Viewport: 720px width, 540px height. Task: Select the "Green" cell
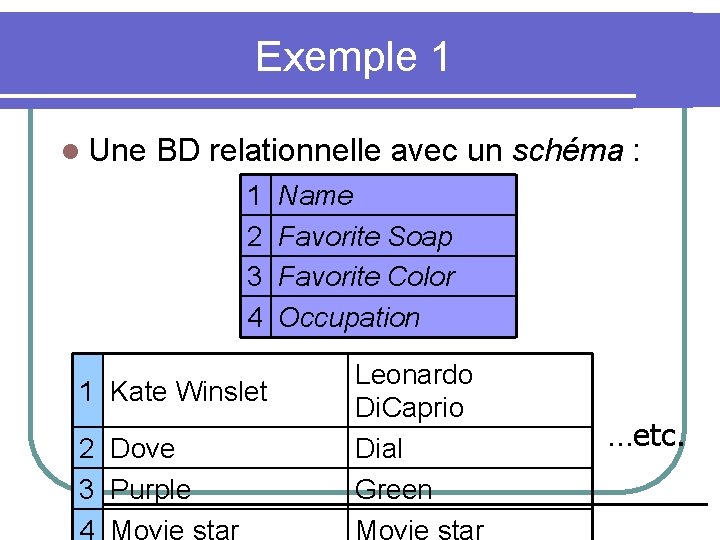coord(394,490)
